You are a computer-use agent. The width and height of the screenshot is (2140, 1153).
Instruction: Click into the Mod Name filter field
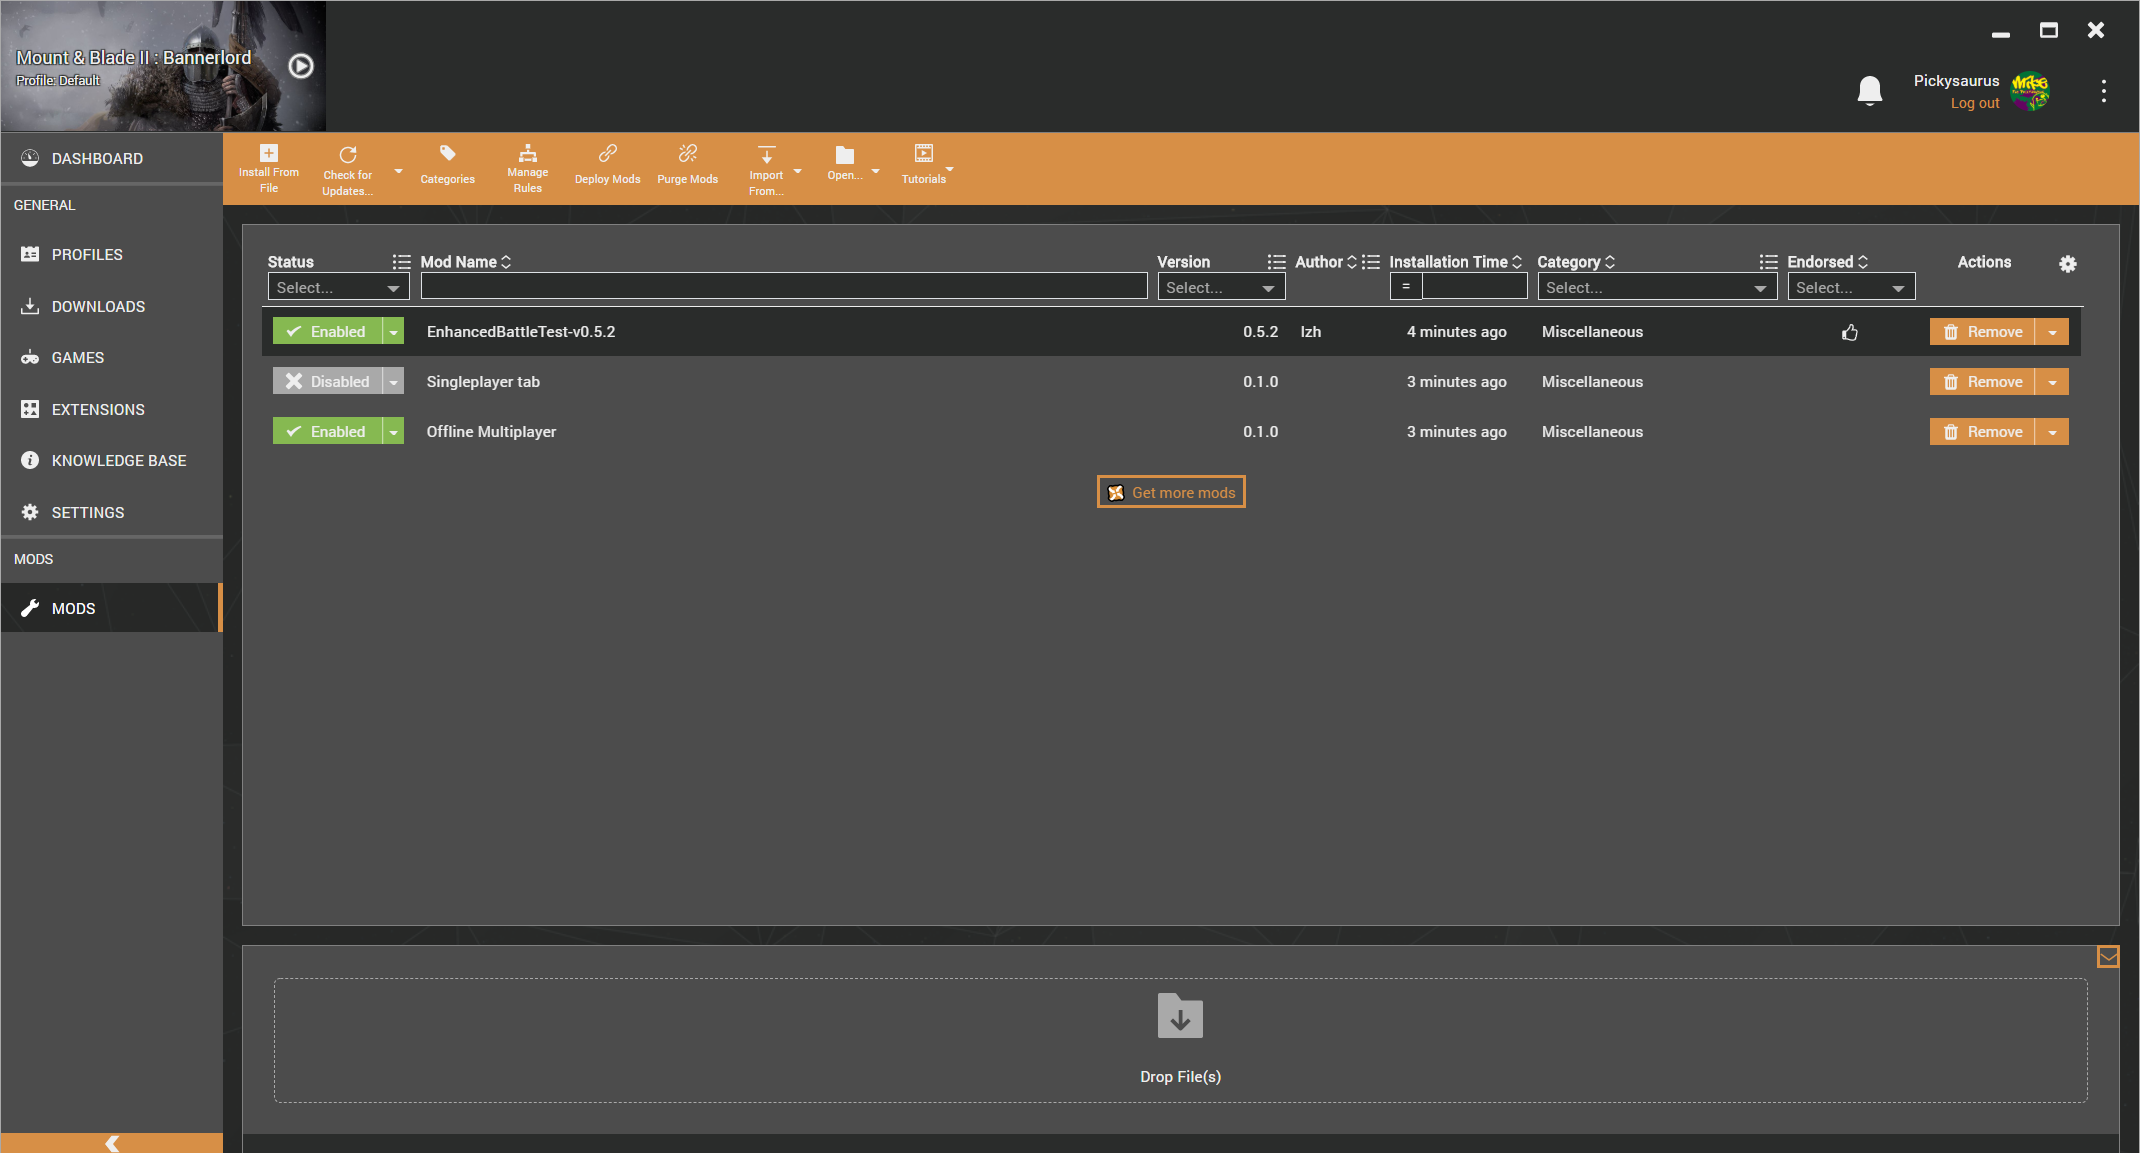783,287
